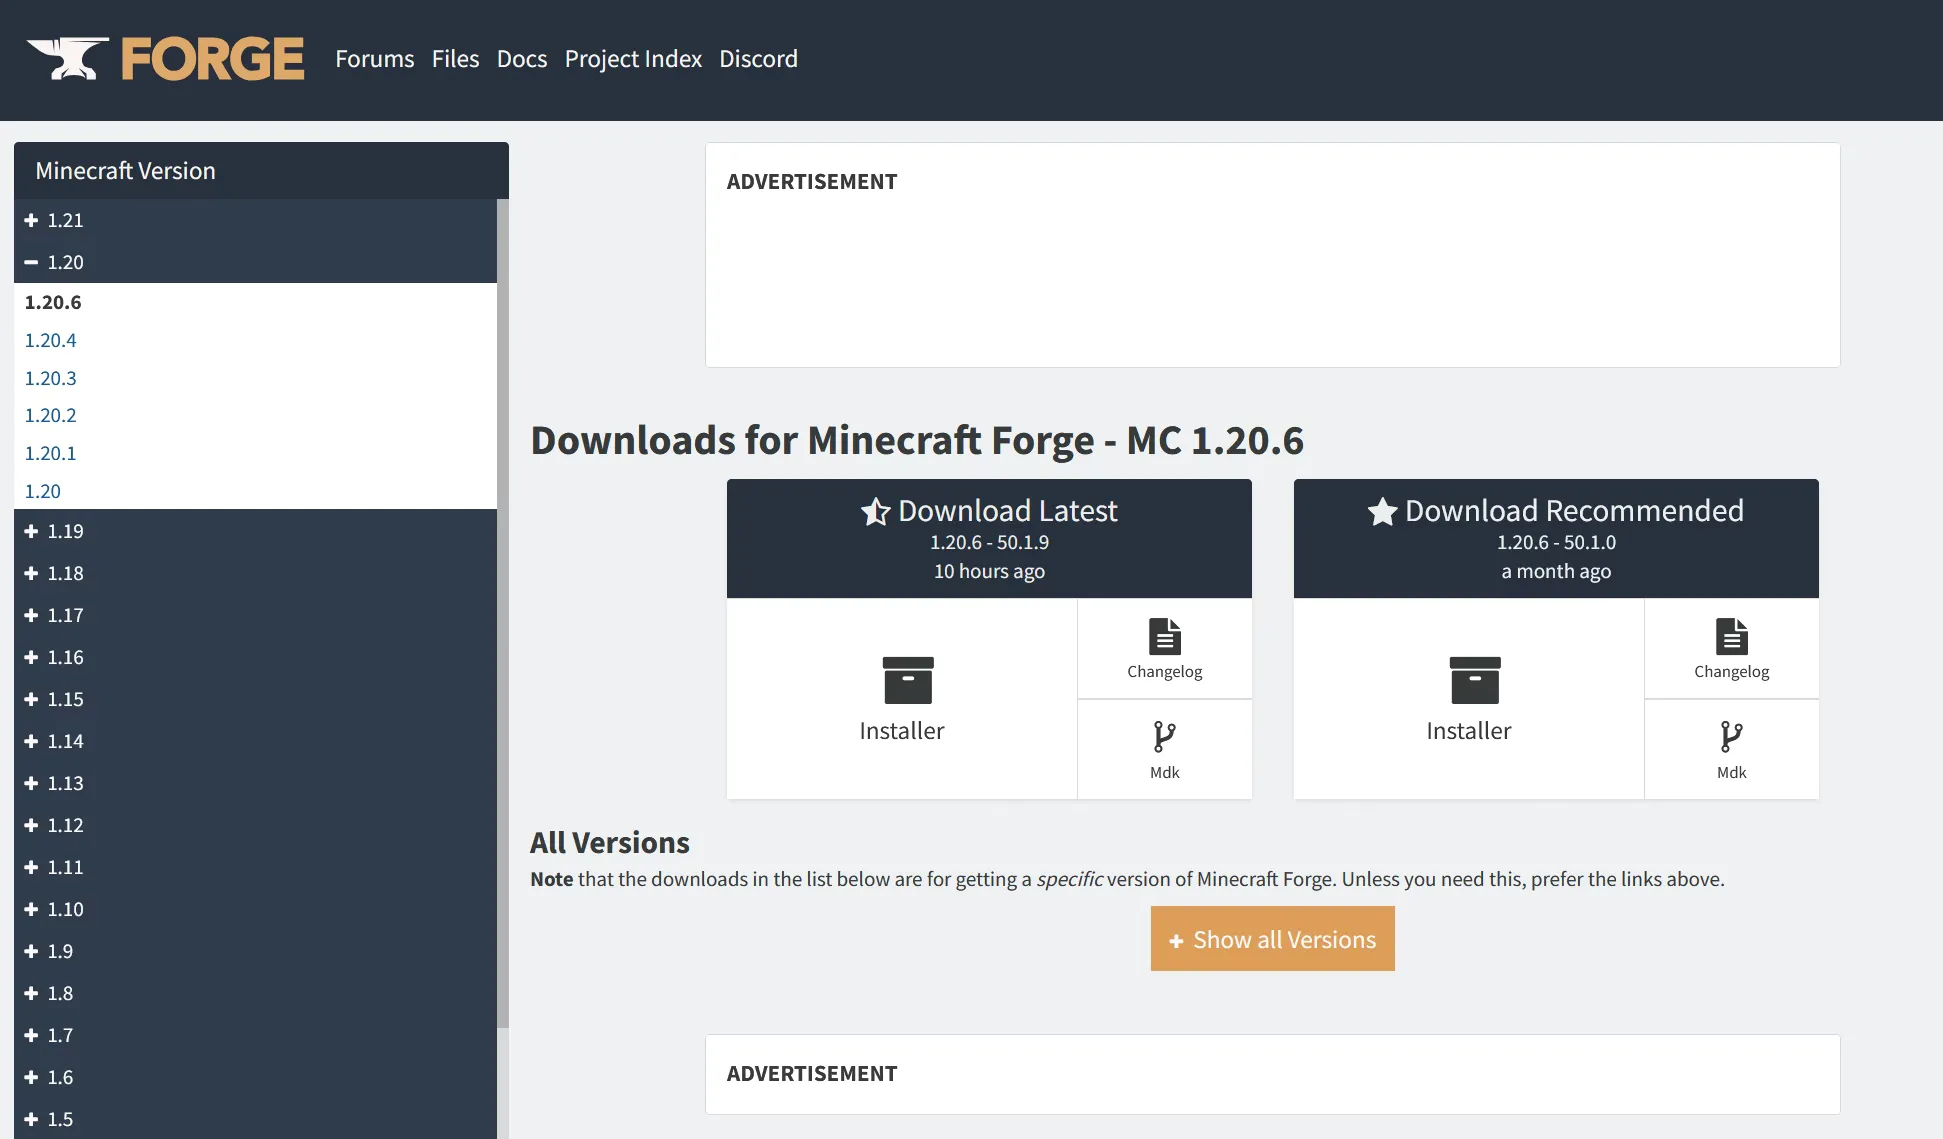Click the half-star Download Latest icon
The height and width of the screenshot is (1139, 1943).
pos(875,512)
